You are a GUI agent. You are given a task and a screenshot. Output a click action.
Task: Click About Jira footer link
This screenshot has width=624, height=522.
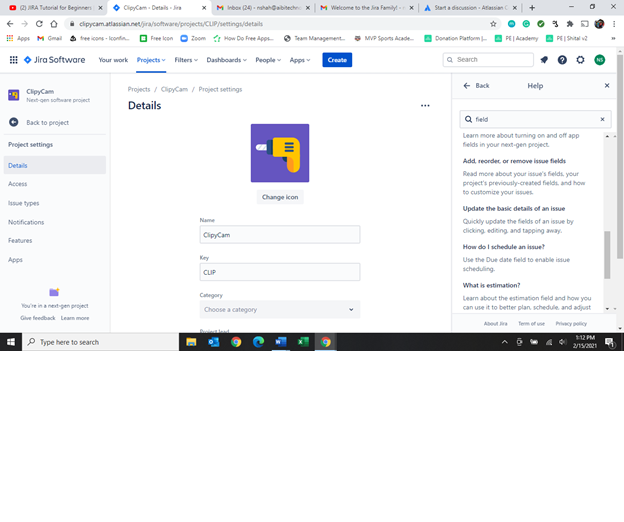pyautogui.click(x=495, y=323)
